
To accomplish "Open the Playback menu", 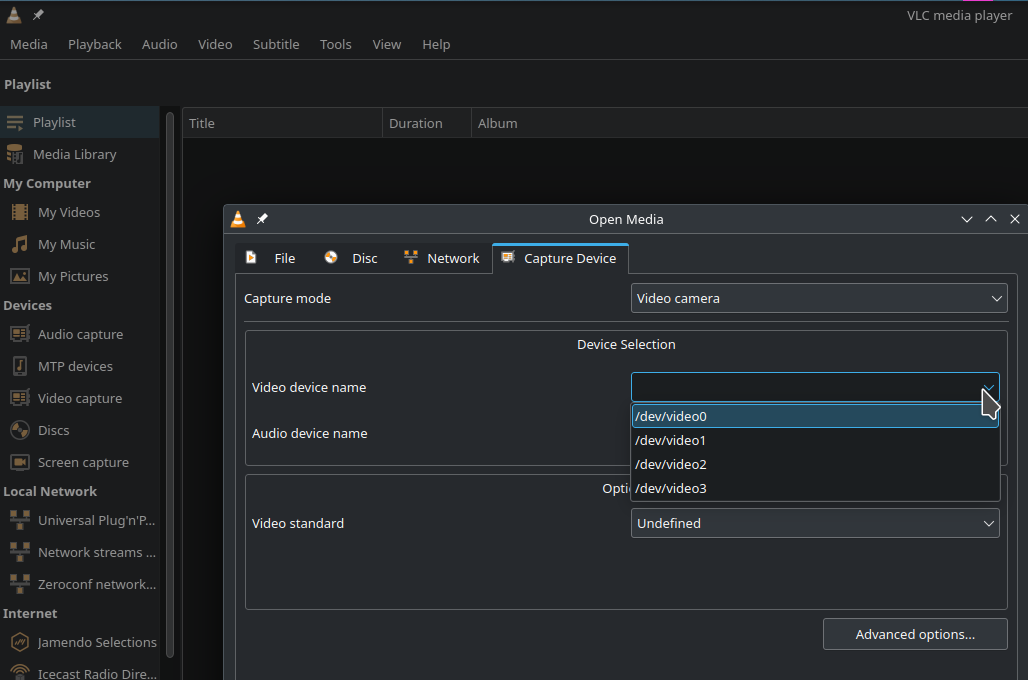I will tap(95, 45).
